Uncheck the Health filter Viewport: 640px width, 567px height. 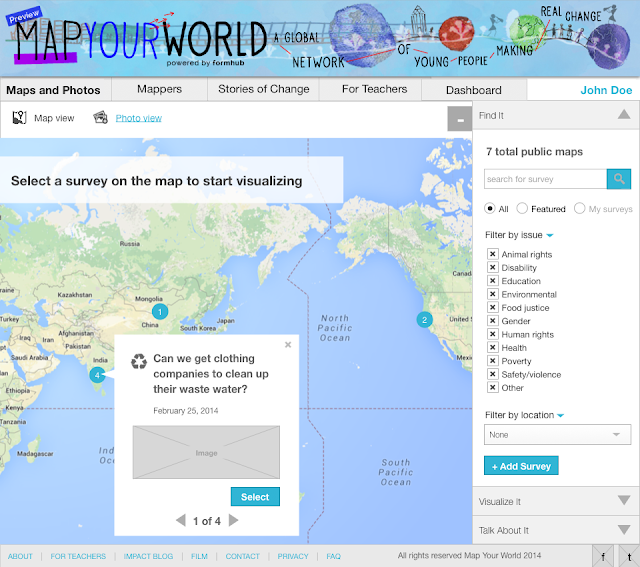[x=493, y=347]
